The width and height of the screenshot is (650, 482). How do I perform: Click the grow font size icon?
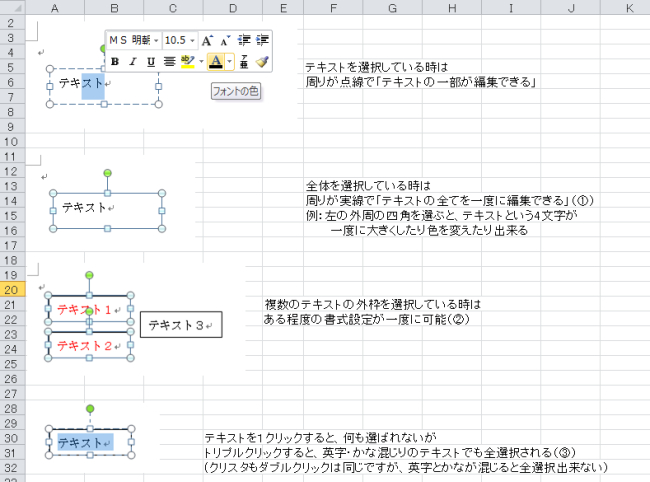click(x=207, y=40)
